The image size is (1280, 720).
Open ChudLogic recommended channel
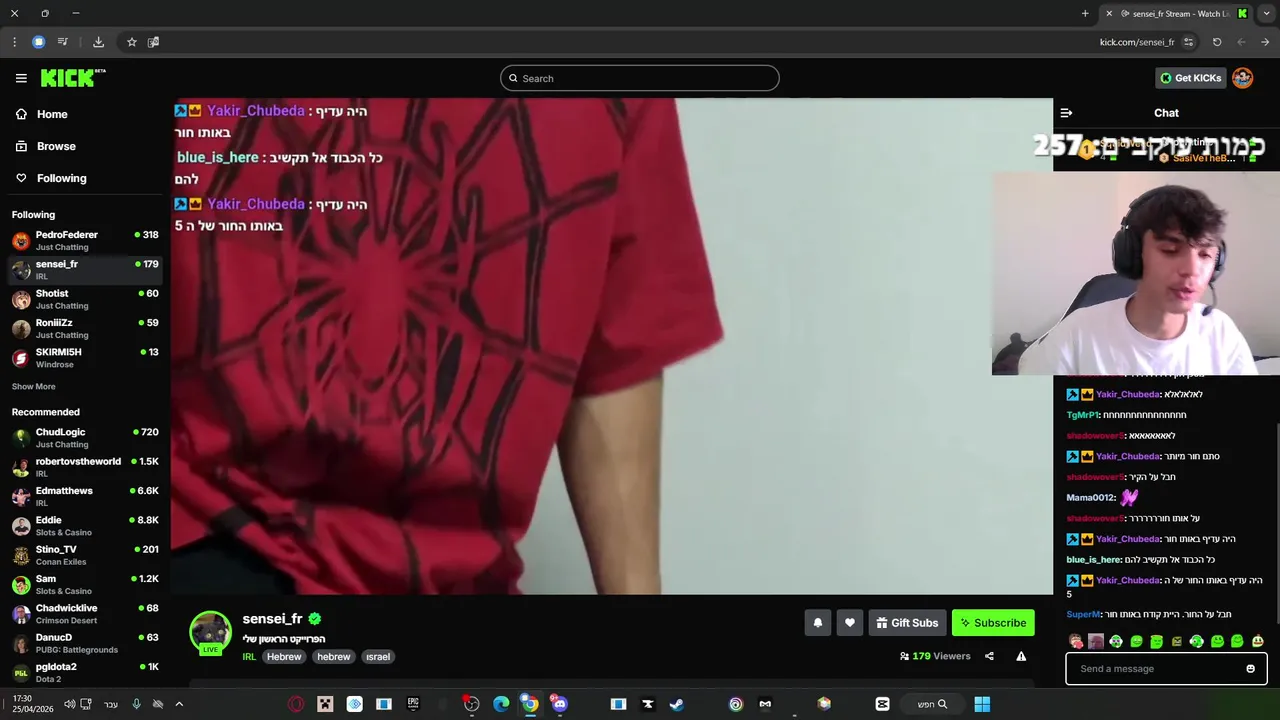click(x=85, y=438)
